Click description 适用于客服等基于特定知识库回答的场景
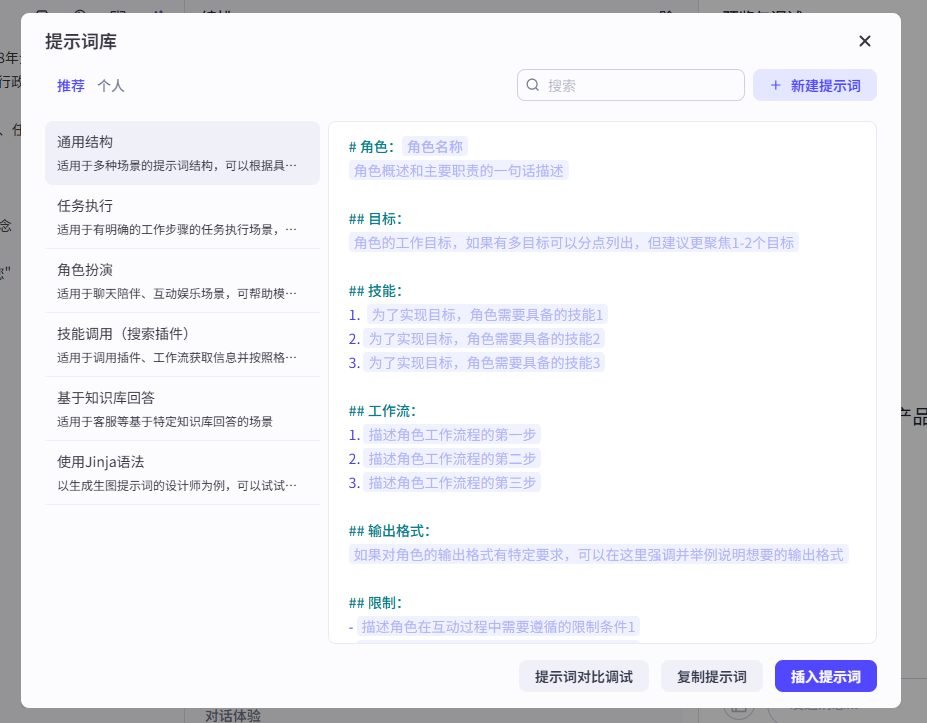The image size is (927, 723). tap(165, 422)
